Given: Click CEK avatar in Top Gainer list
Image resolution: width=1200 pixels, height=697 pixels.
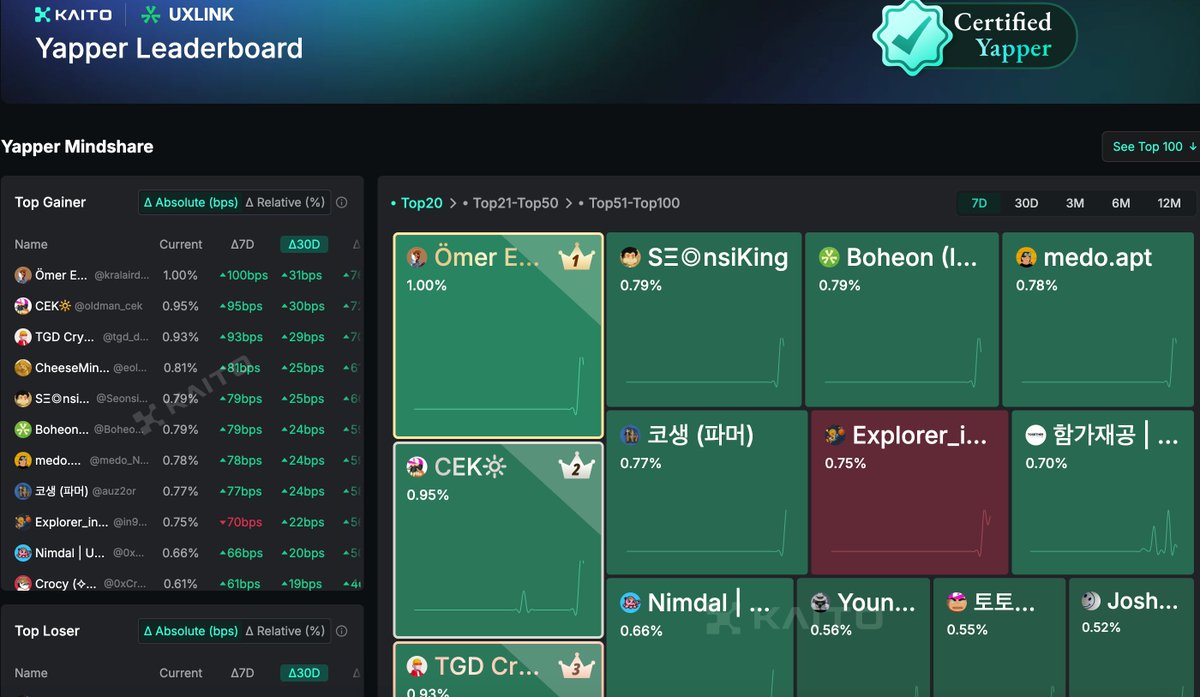Looking at the screenshot, I should 23,306.
